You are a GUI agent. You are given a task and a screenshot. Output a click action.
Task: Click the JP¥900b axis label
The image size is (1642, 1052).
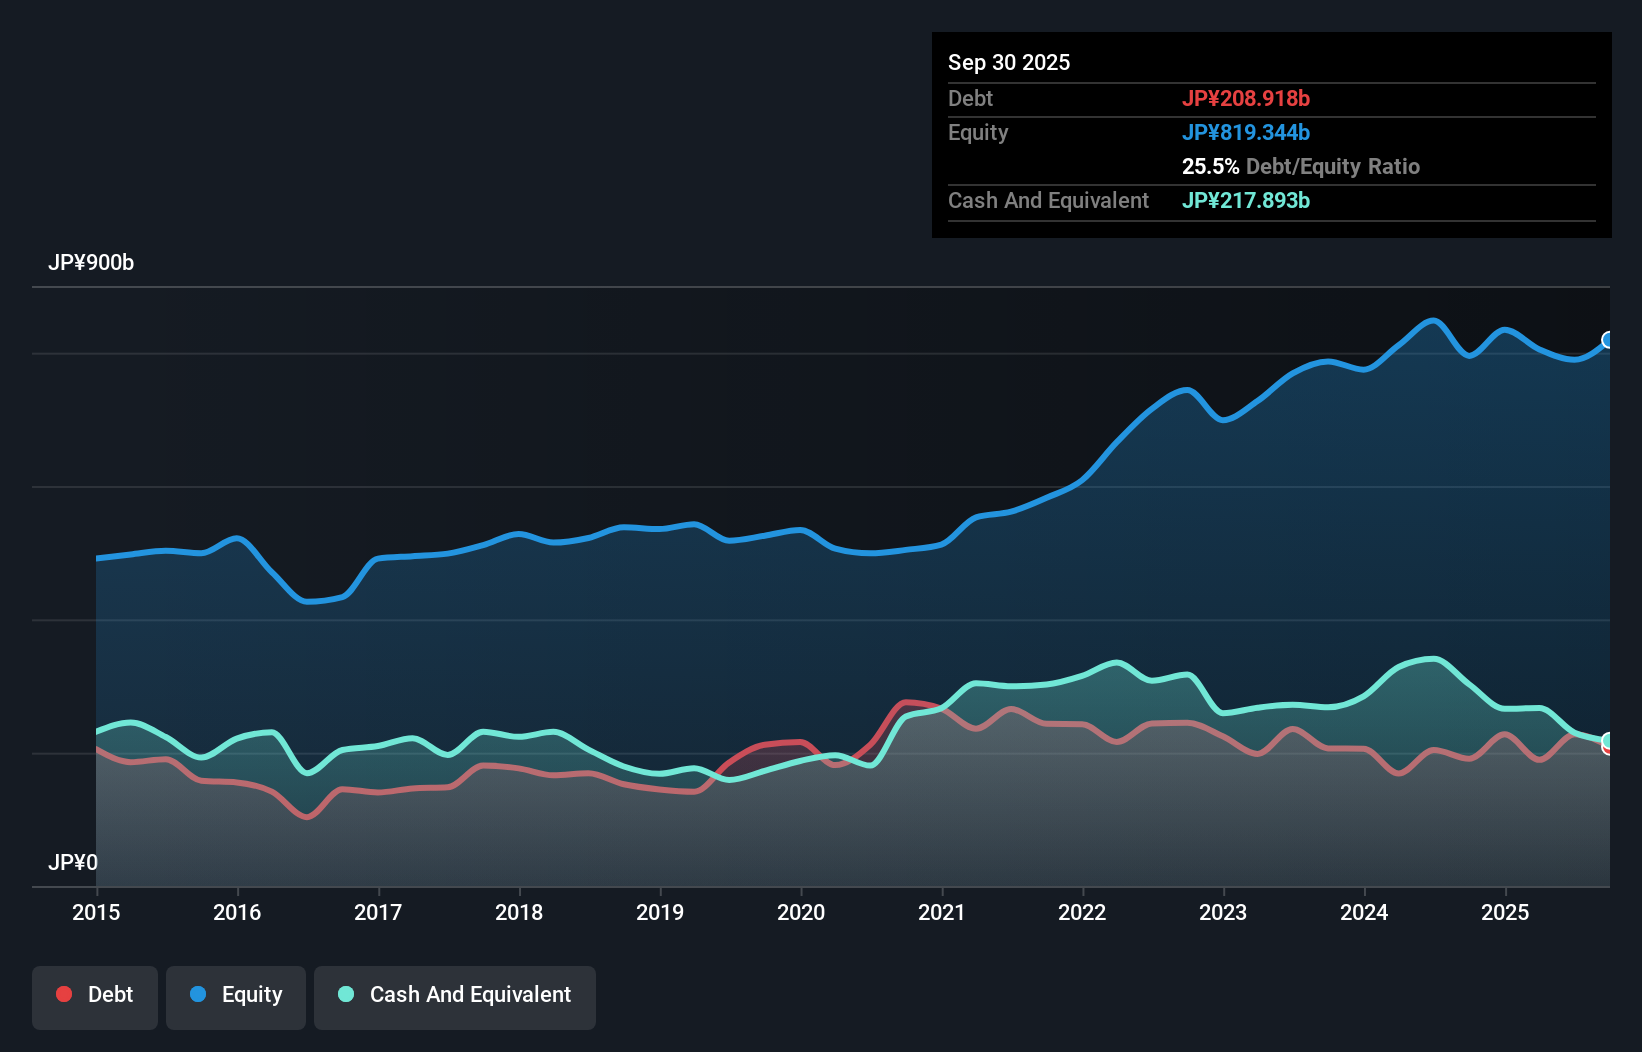click(91, 263)
